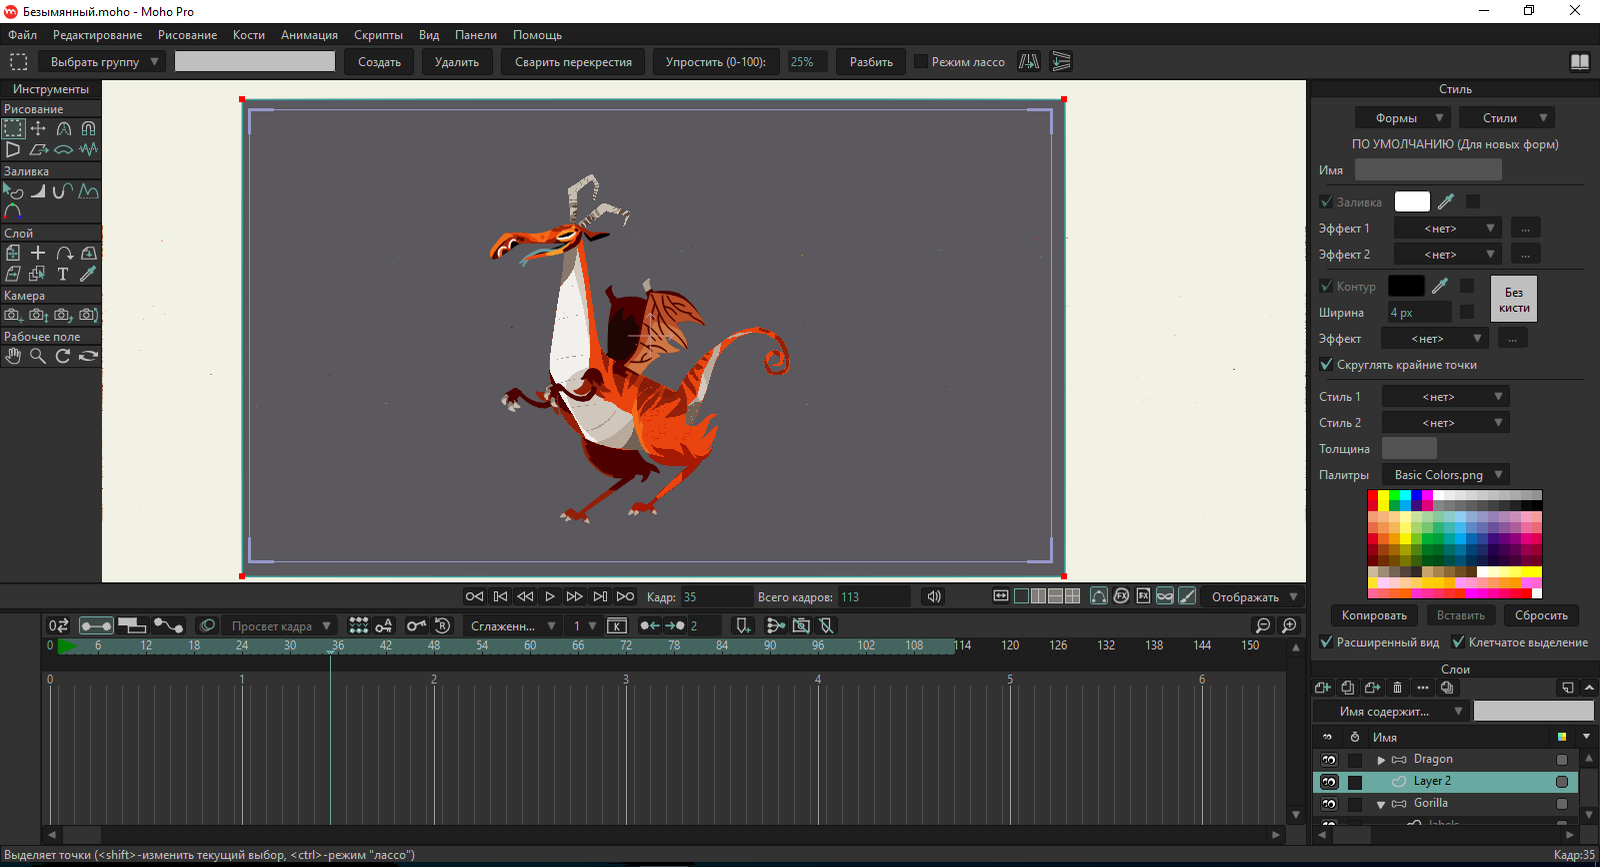Click the Сварить перекрестия button
The height and width of the screenshot is (867, 1600).
click(x=573, y=62)
